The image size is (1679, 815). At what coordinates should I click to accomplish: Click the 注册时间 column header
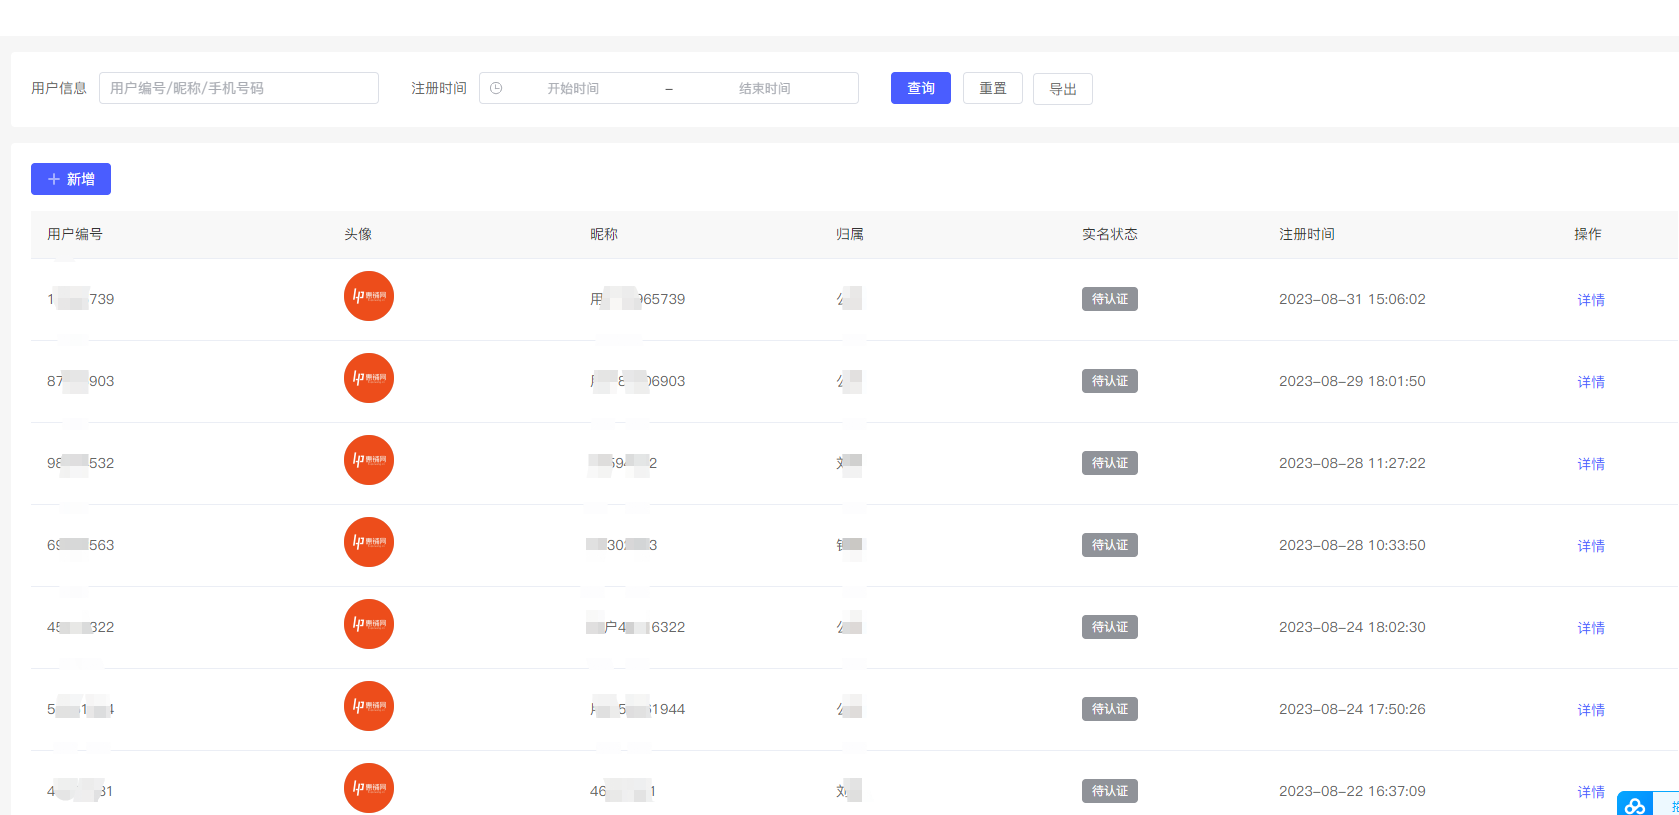point(1306,234)
